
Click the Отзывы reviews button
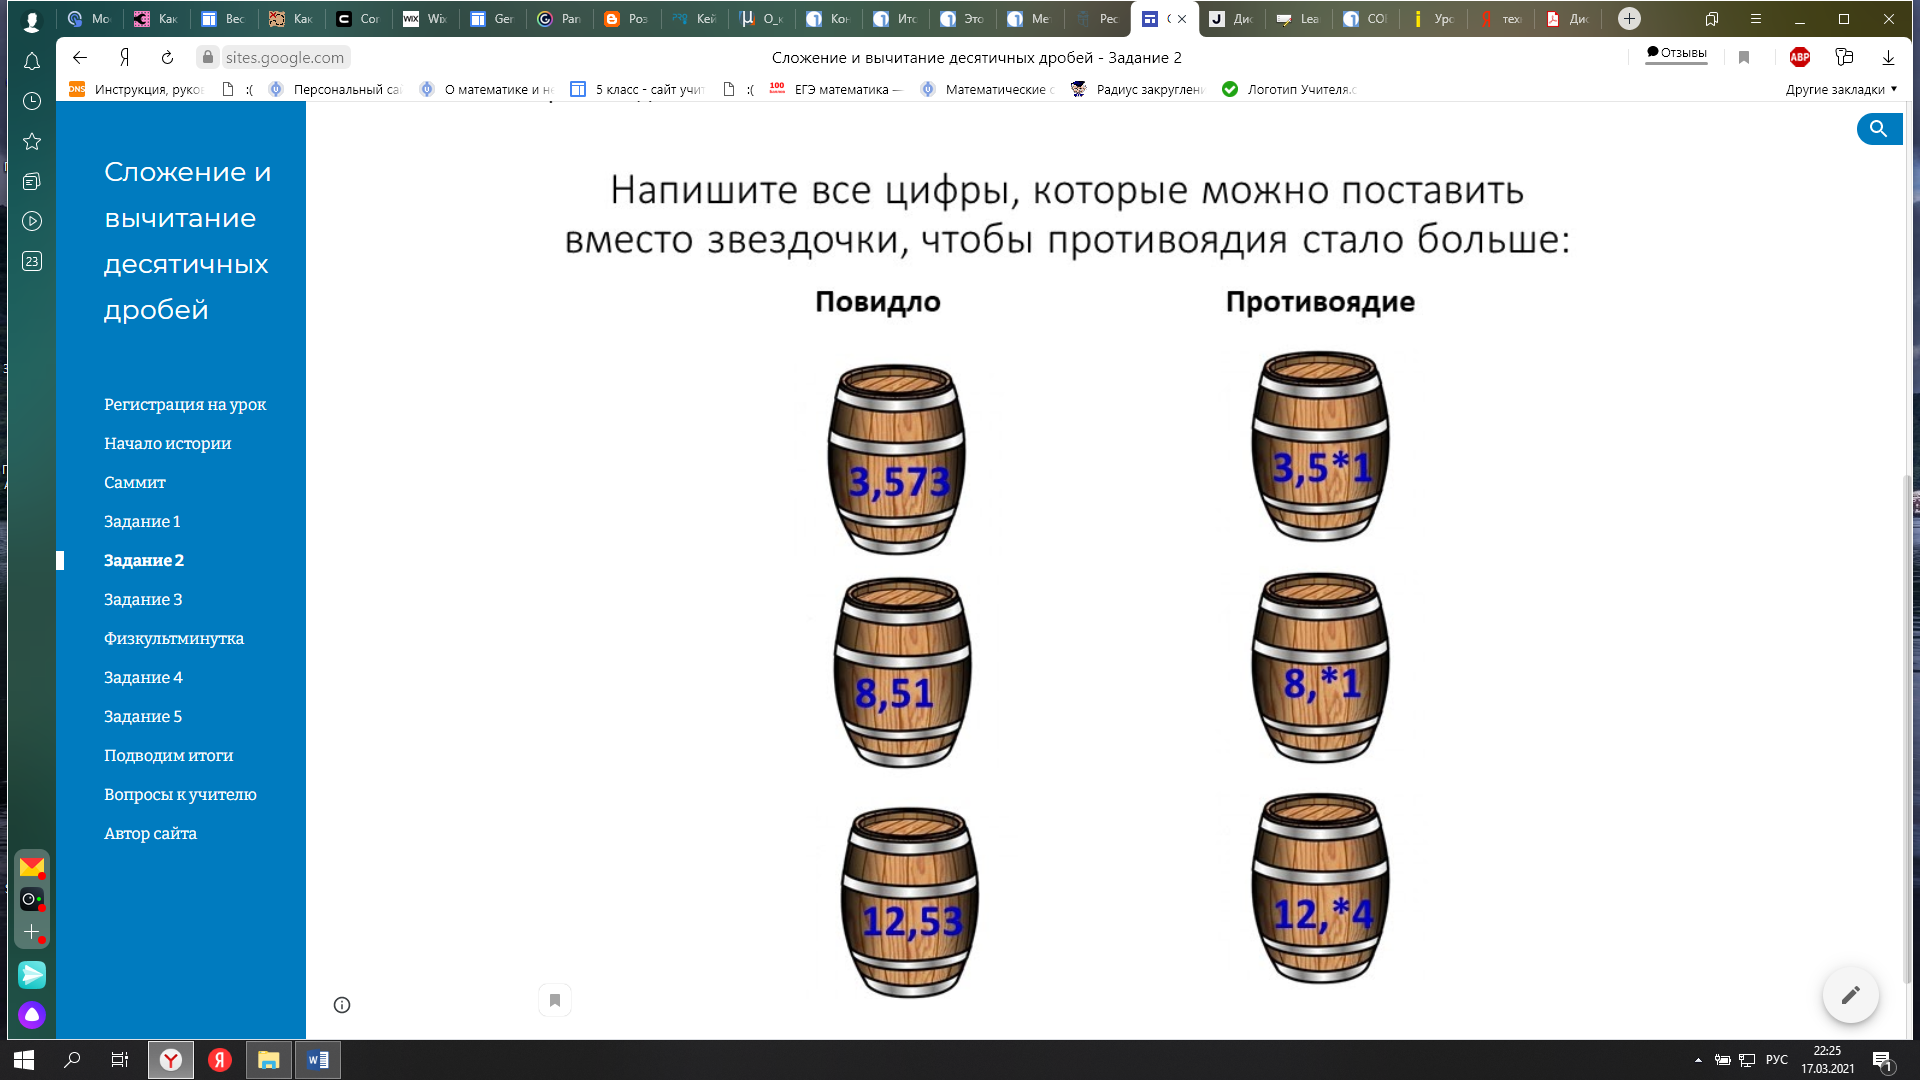[1677, 54]
